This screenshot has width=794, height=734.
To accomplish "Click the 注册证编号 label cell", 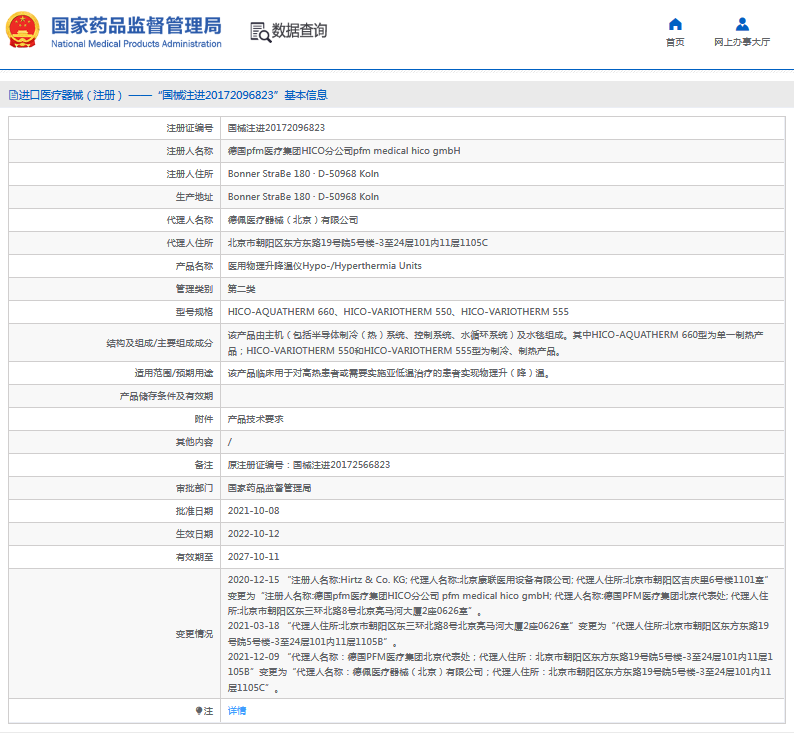I will click(x=114, y=128).
